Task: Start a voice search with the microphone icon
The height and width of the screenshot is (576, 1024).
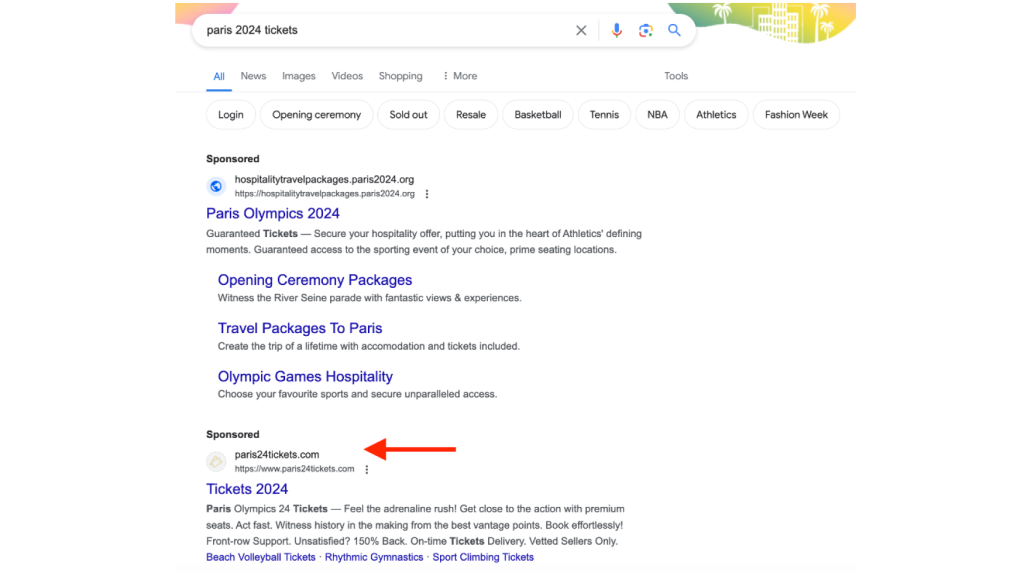Action: pyautogui.click(x=617, y=30)
